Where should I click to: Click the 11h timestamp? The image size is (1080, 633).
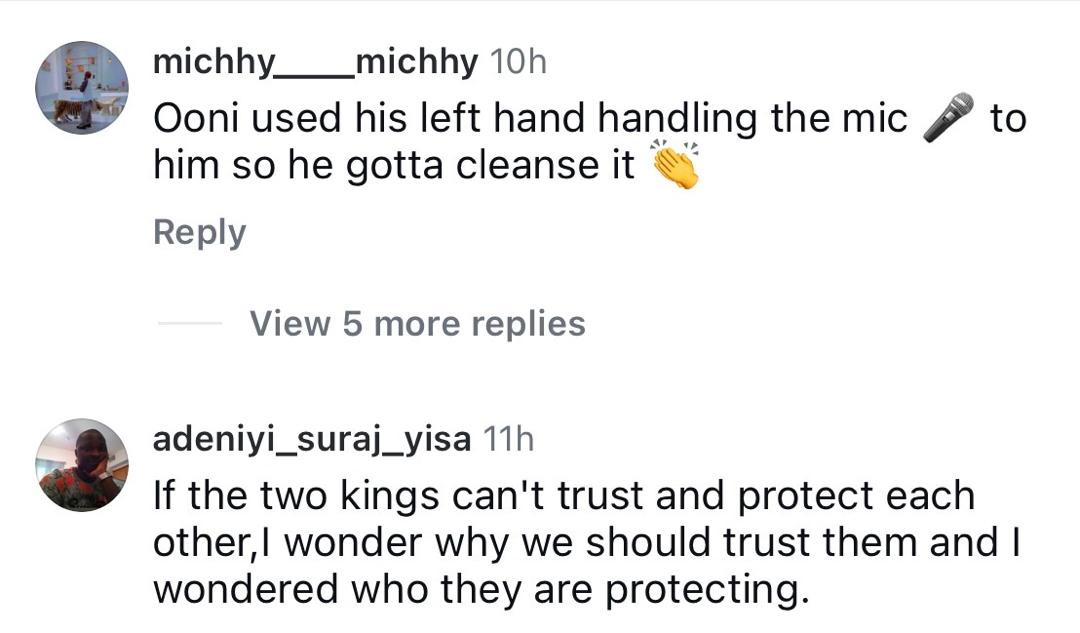(509, 438)
